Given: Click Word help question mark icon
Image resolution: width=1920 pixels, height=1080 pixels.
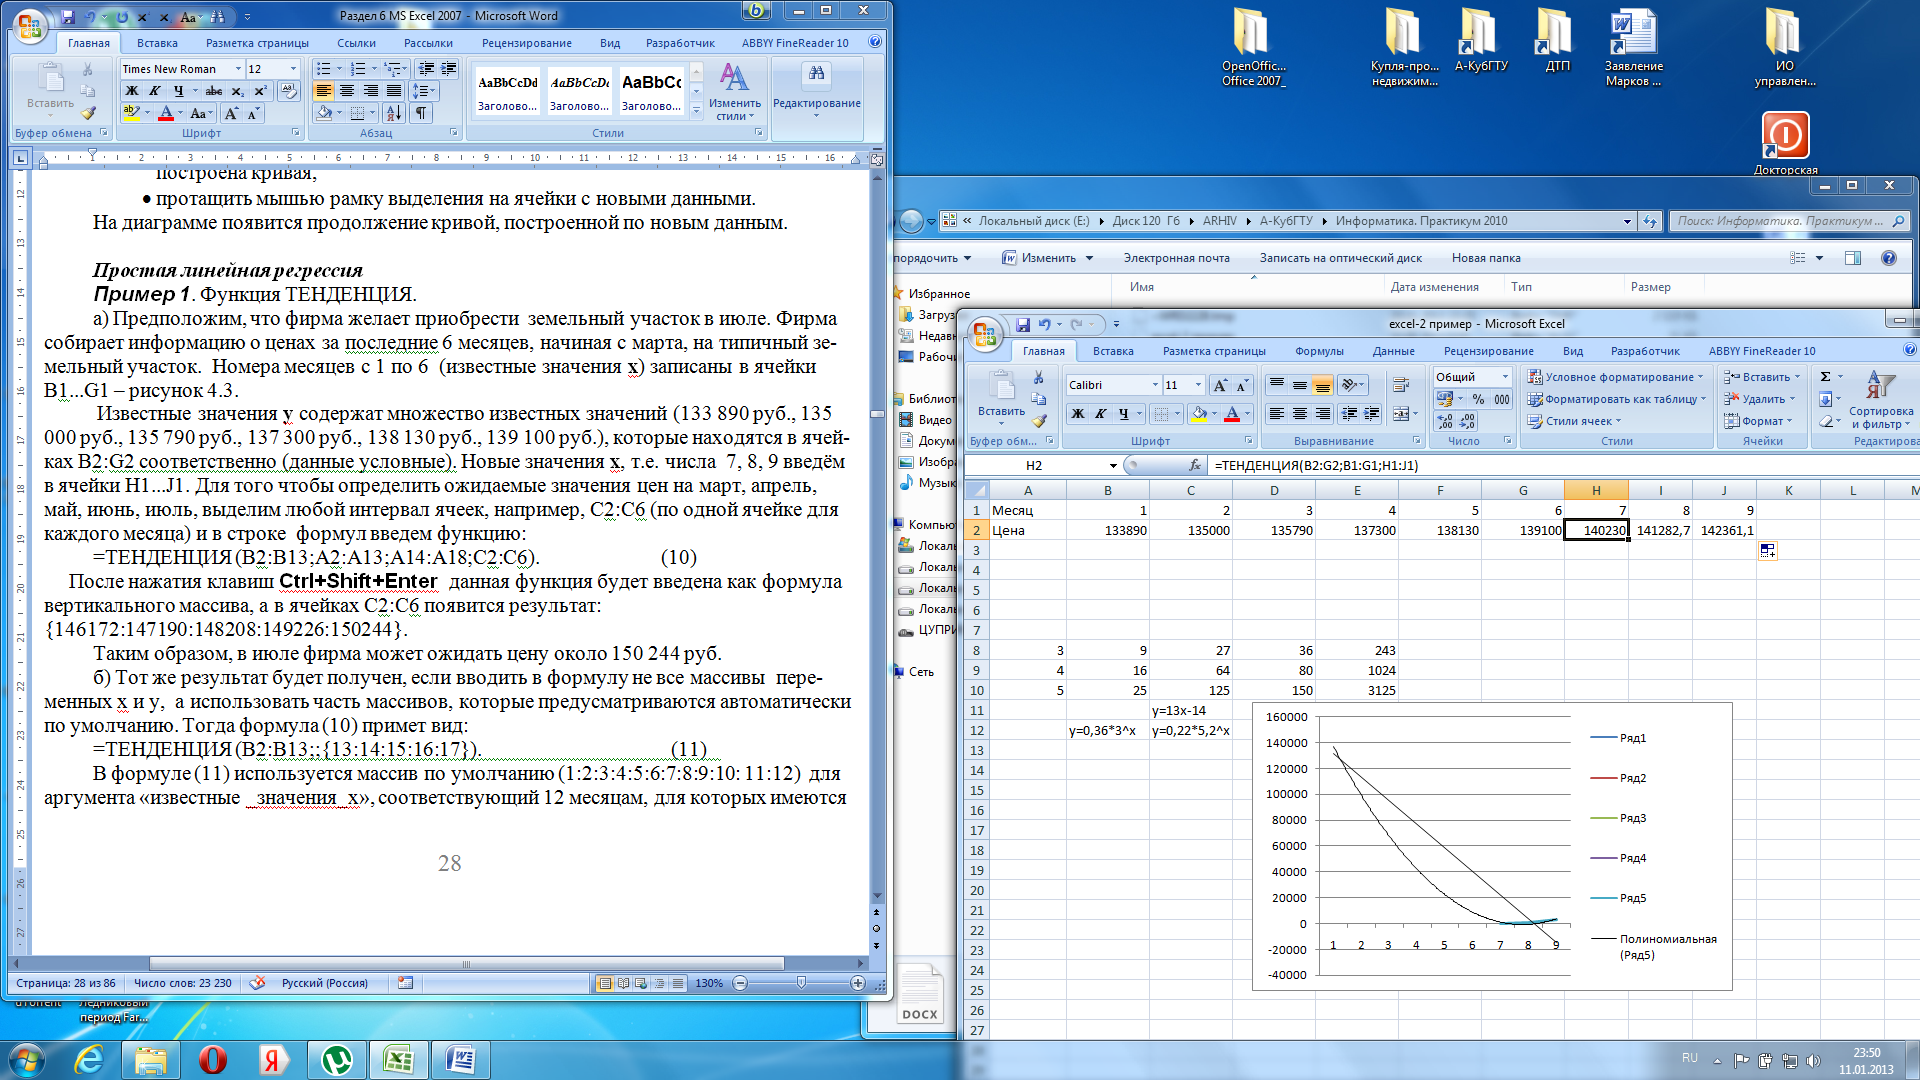Looking at the screenshot, I should (875, 42).
